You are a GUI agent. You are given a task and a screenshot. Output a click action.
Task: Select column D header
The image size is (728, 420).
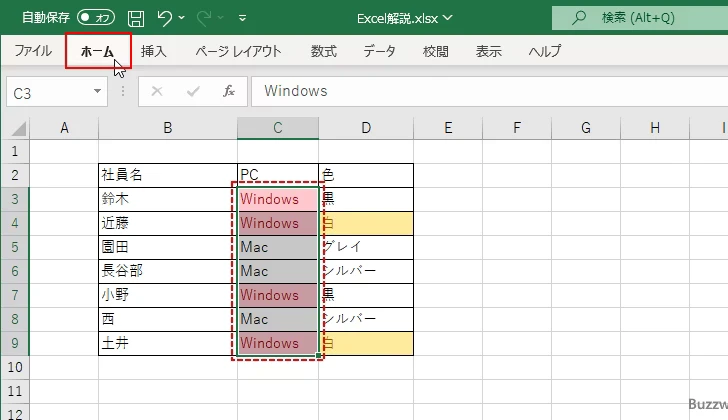(x=366, y=128)
